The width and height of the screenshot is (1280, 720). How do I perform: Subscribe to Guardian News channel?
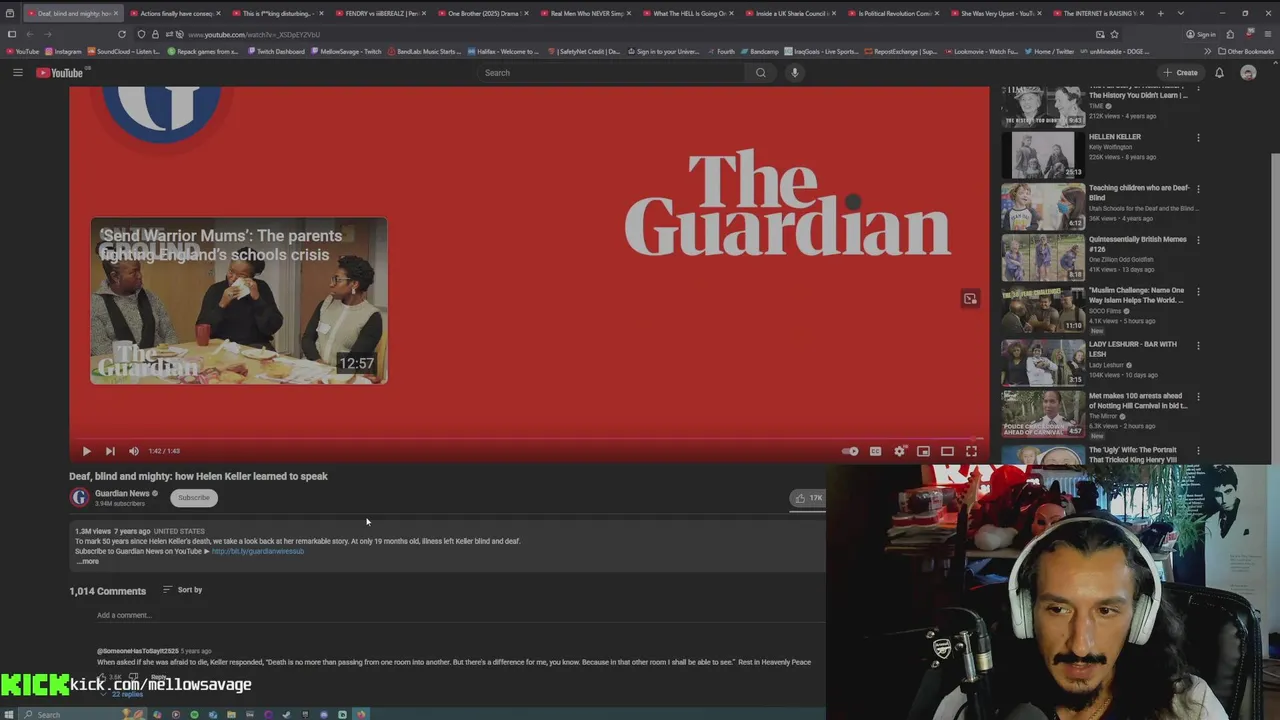[194, 497]
